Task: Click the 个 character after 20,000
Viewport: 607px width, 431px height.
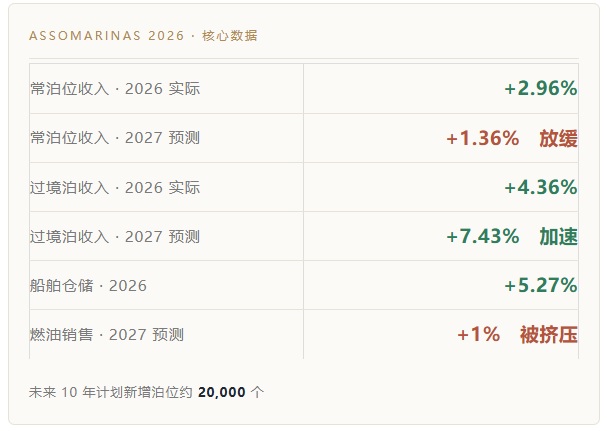Action: click(257, 392)
